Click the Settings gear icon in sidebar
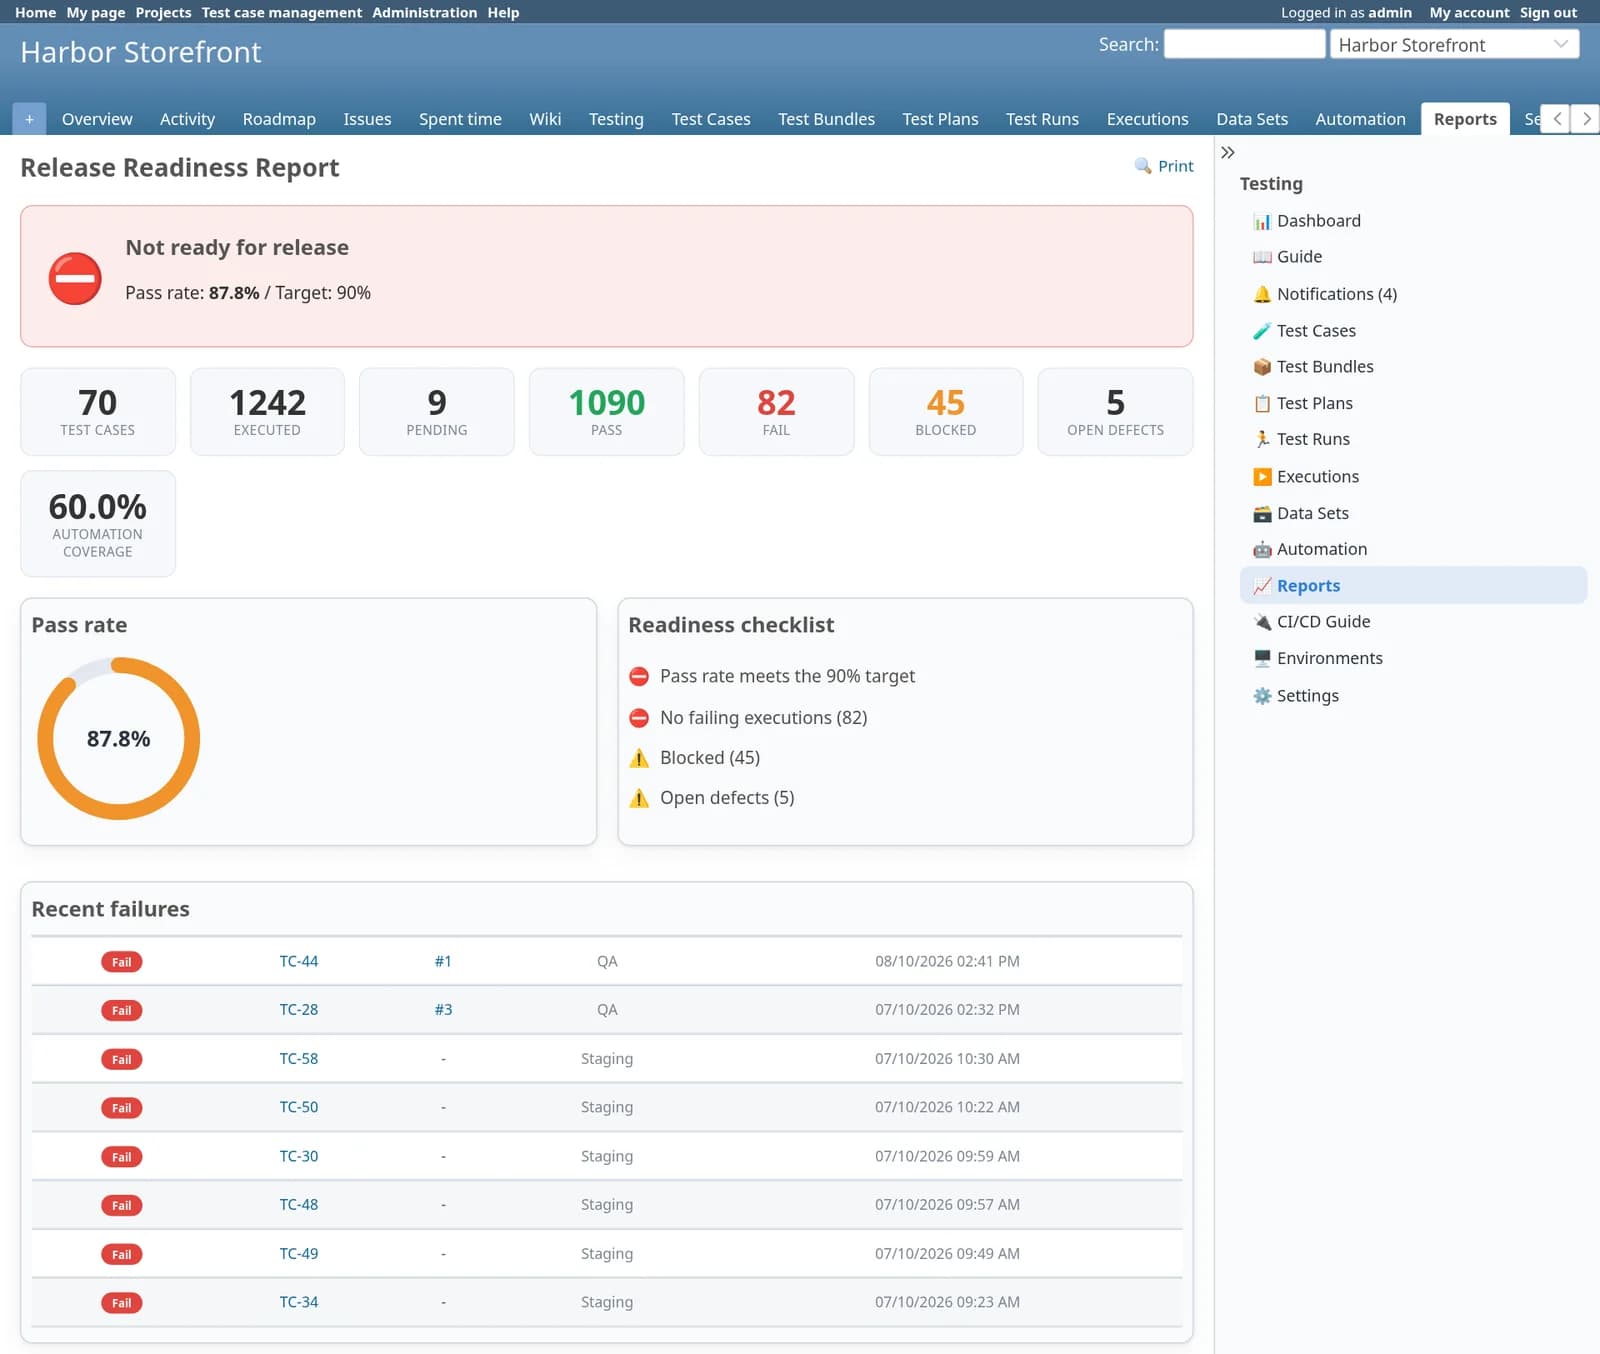The height and width of the screenshot is (1354, 1600). coord(1262,696)
